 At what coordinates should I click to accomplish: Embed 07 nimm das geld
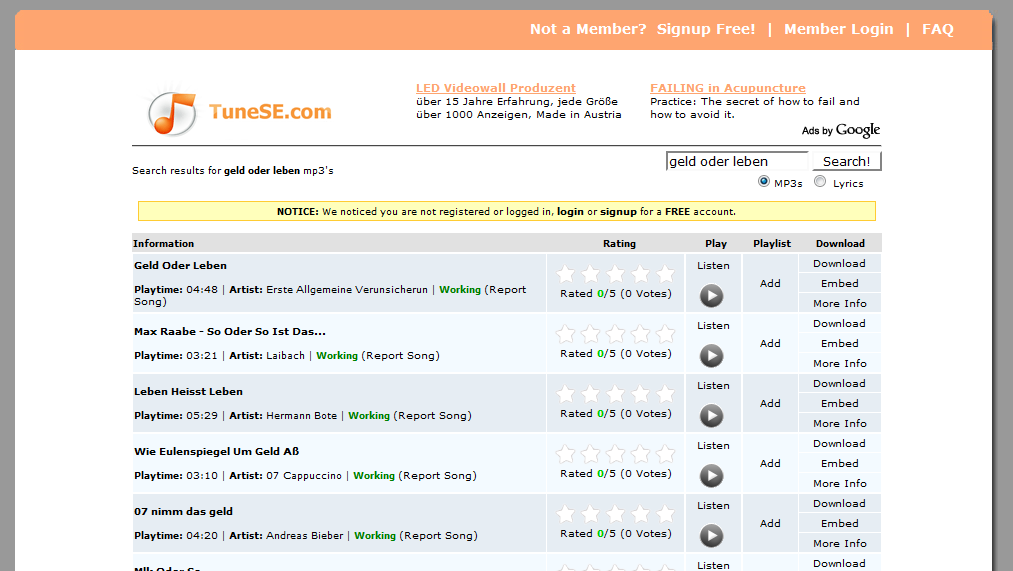[x=839, y=524]
